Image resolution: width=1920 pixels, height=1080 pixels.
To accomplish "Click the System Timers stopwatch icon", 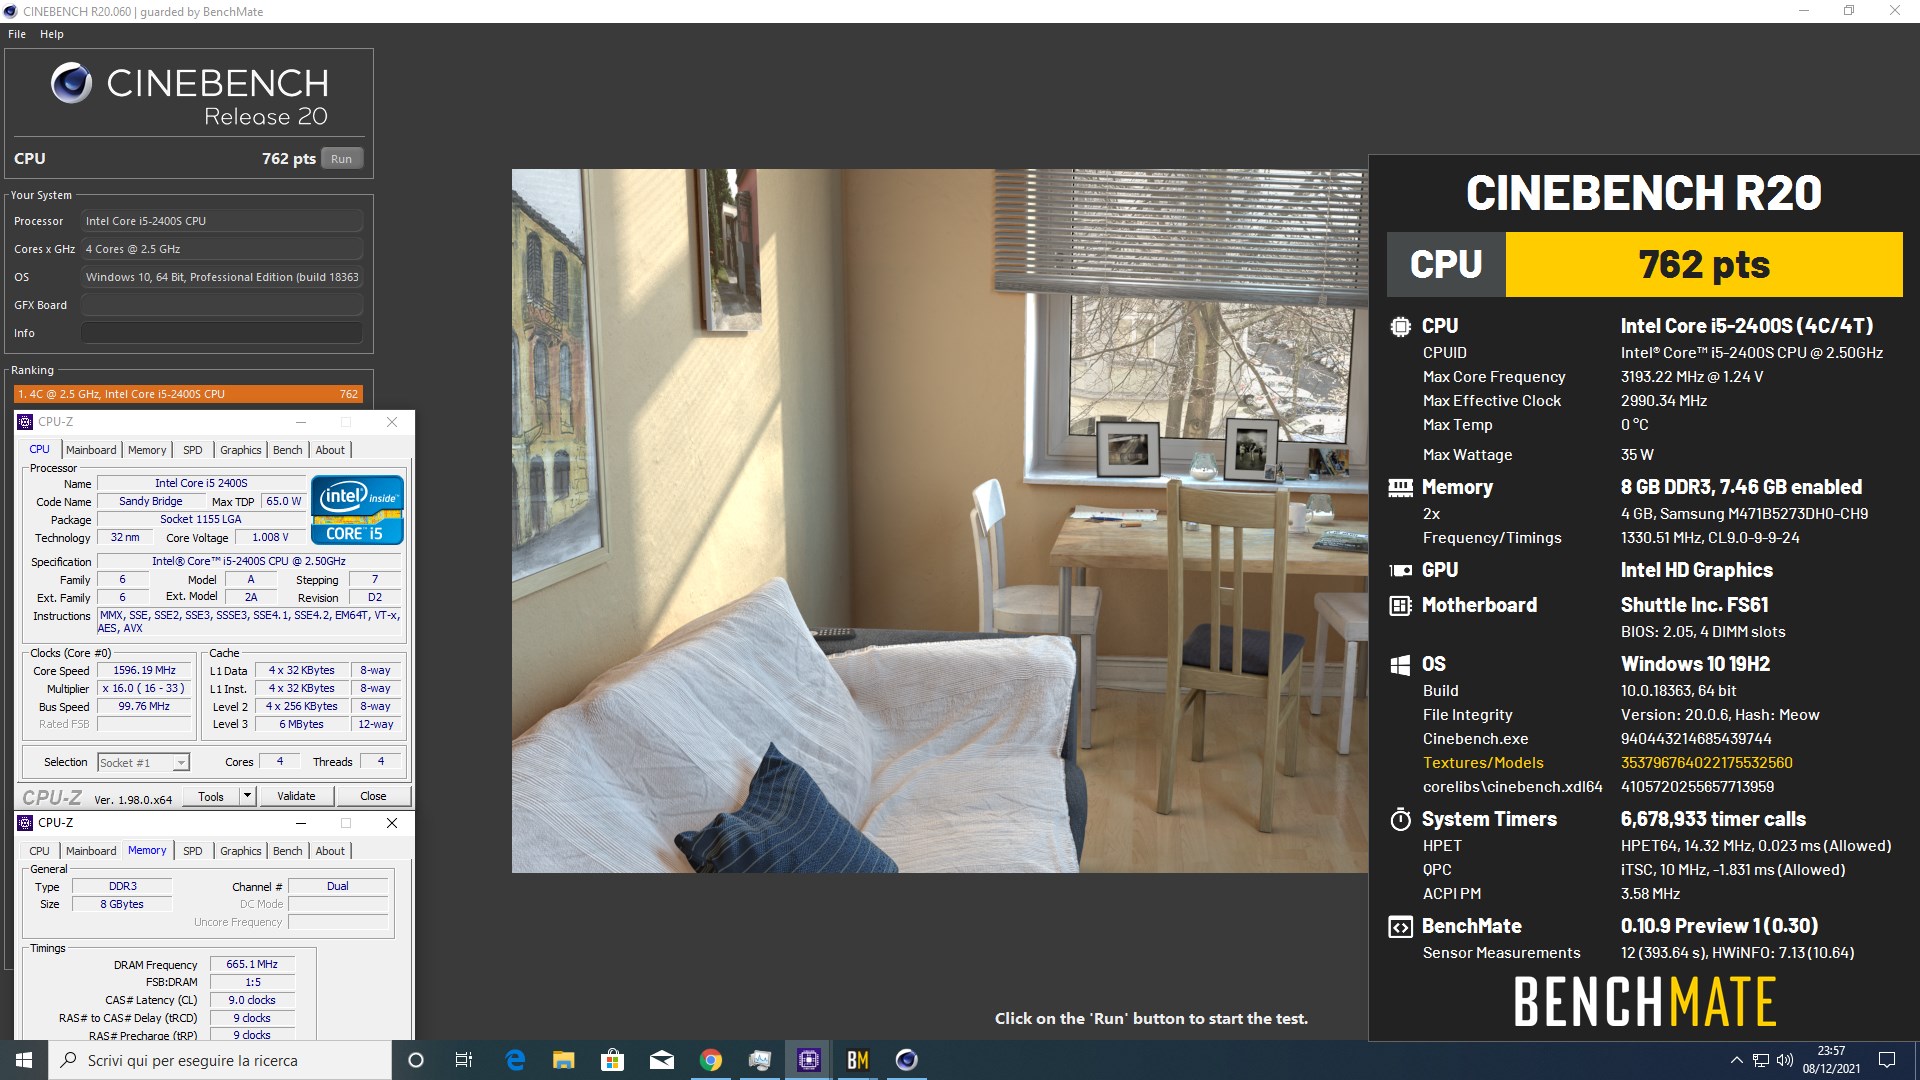I will pos(1400,819).
